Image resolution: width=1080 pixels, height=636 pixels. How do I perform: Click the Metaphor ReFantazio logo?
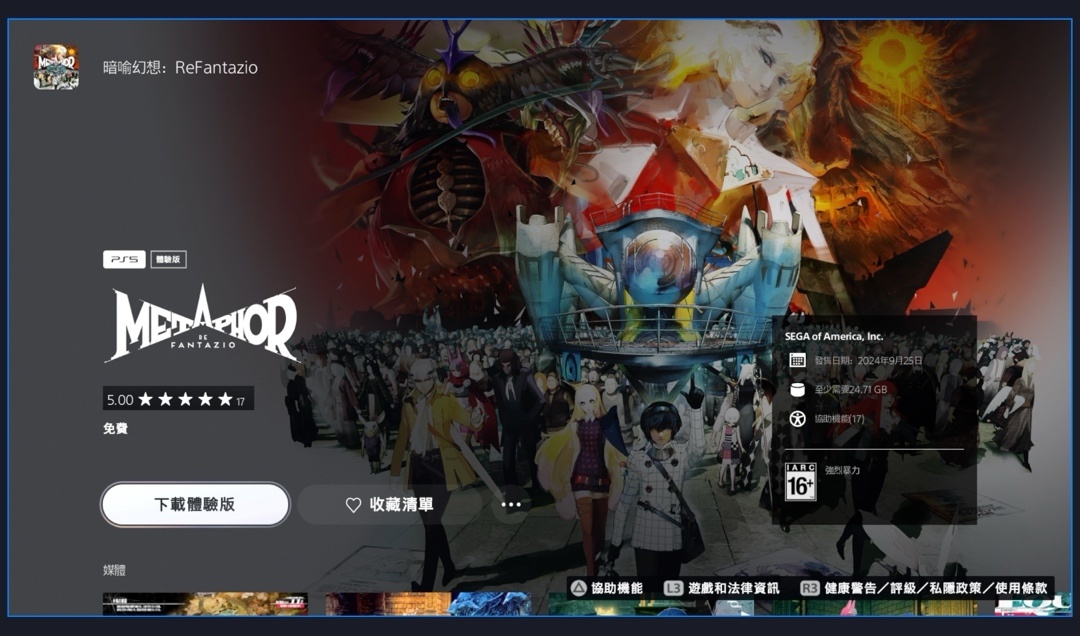[202, 324]
